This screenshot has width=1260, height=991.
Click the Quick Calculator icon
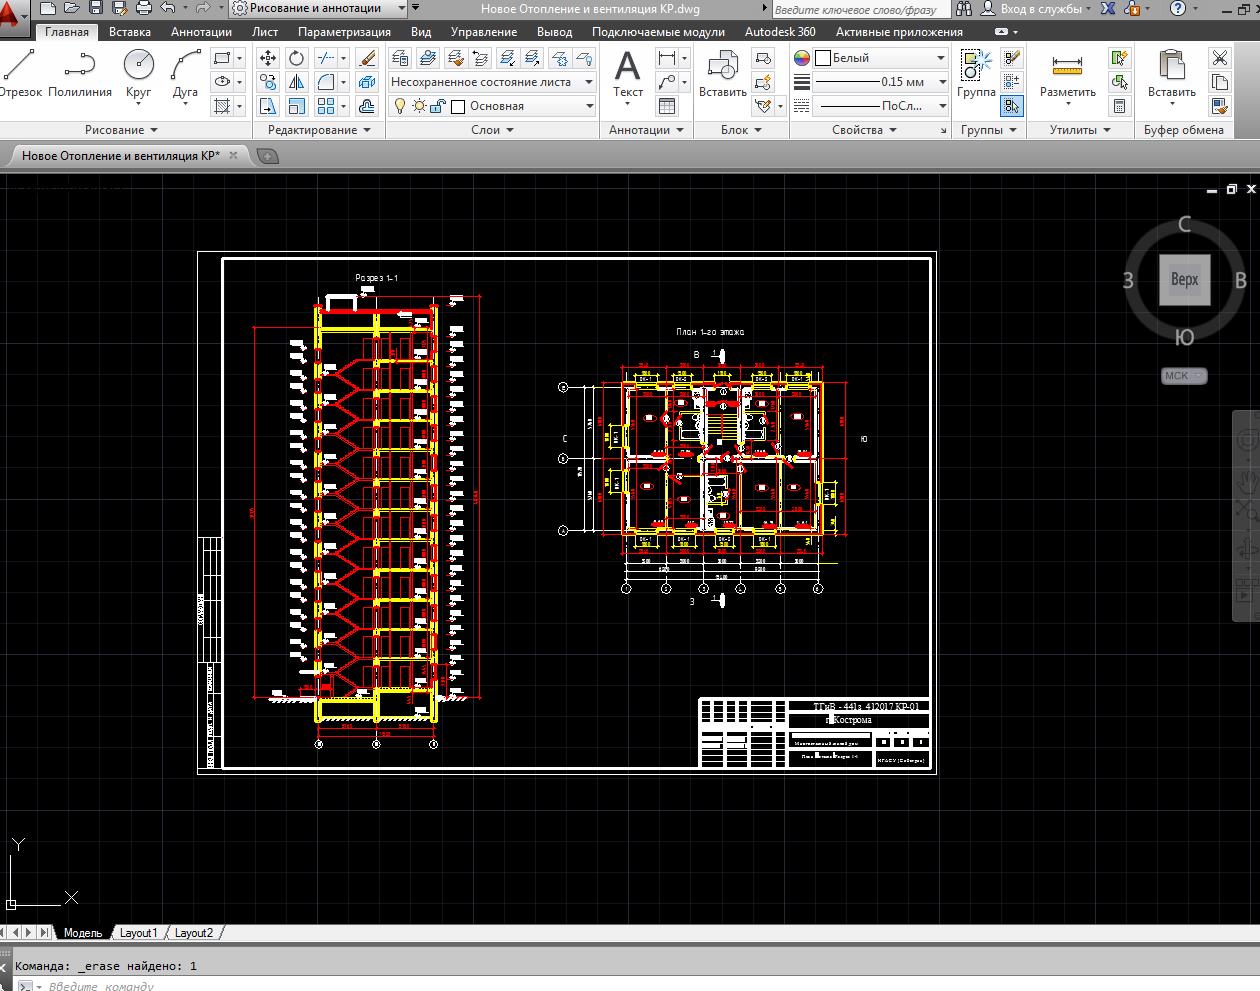click(1119, 106)
